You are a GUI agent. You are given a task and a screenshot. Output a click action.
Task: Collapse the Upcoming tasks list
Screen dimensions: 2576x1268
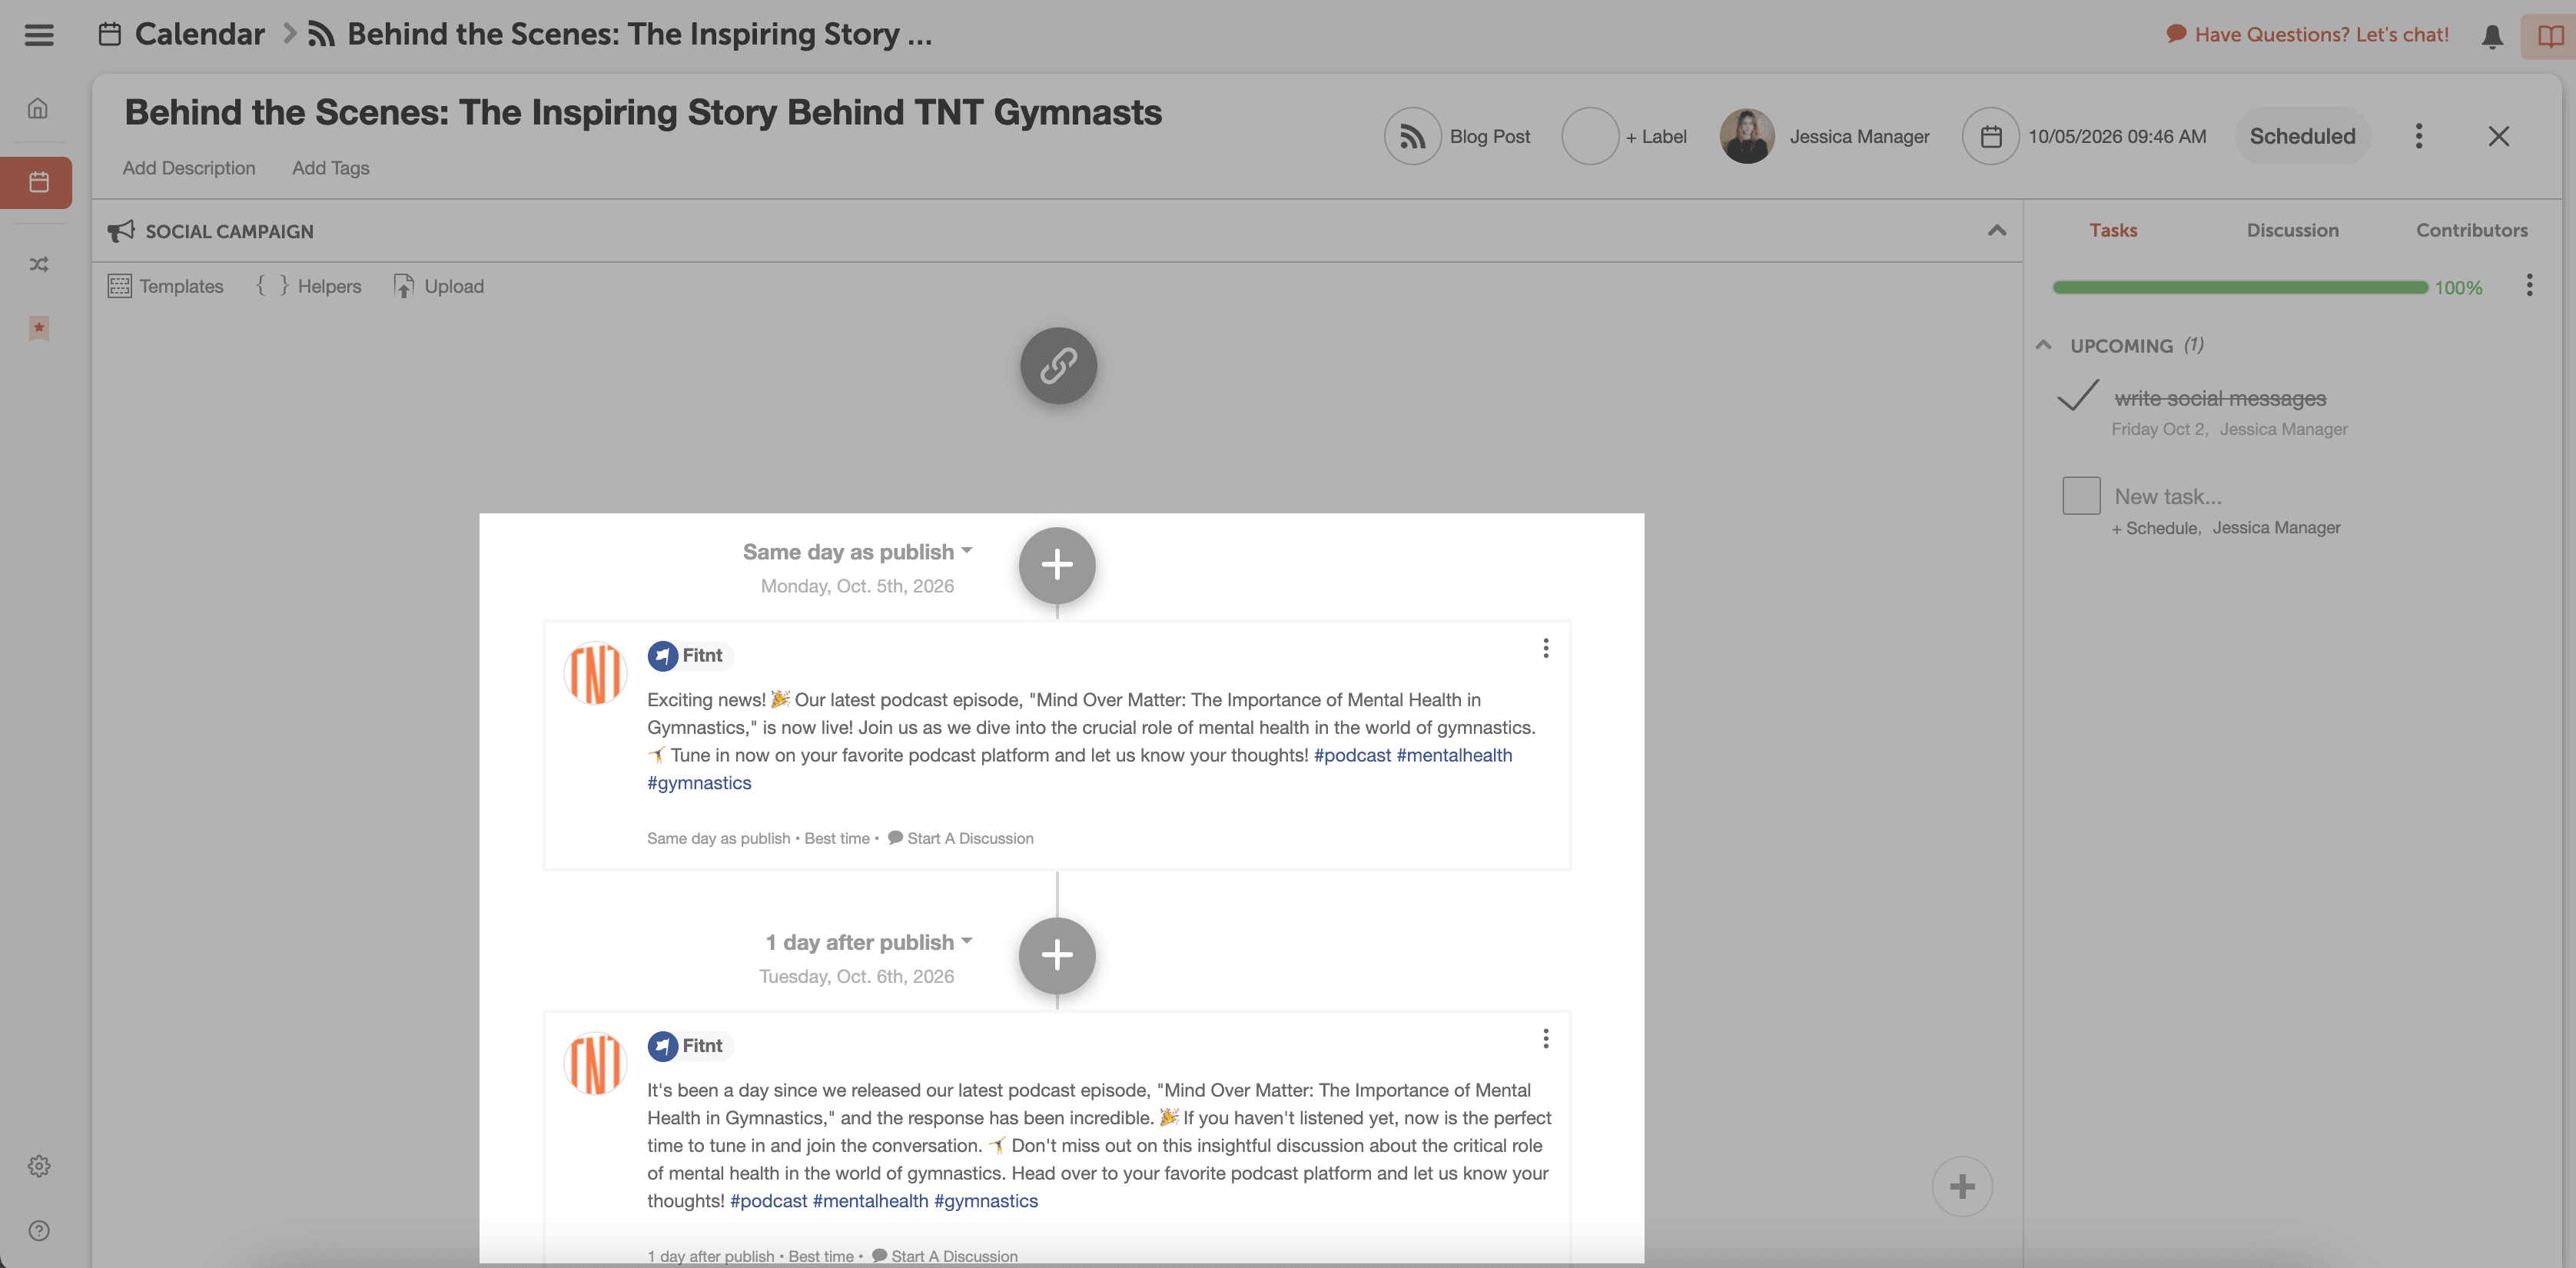(2043, 345)
